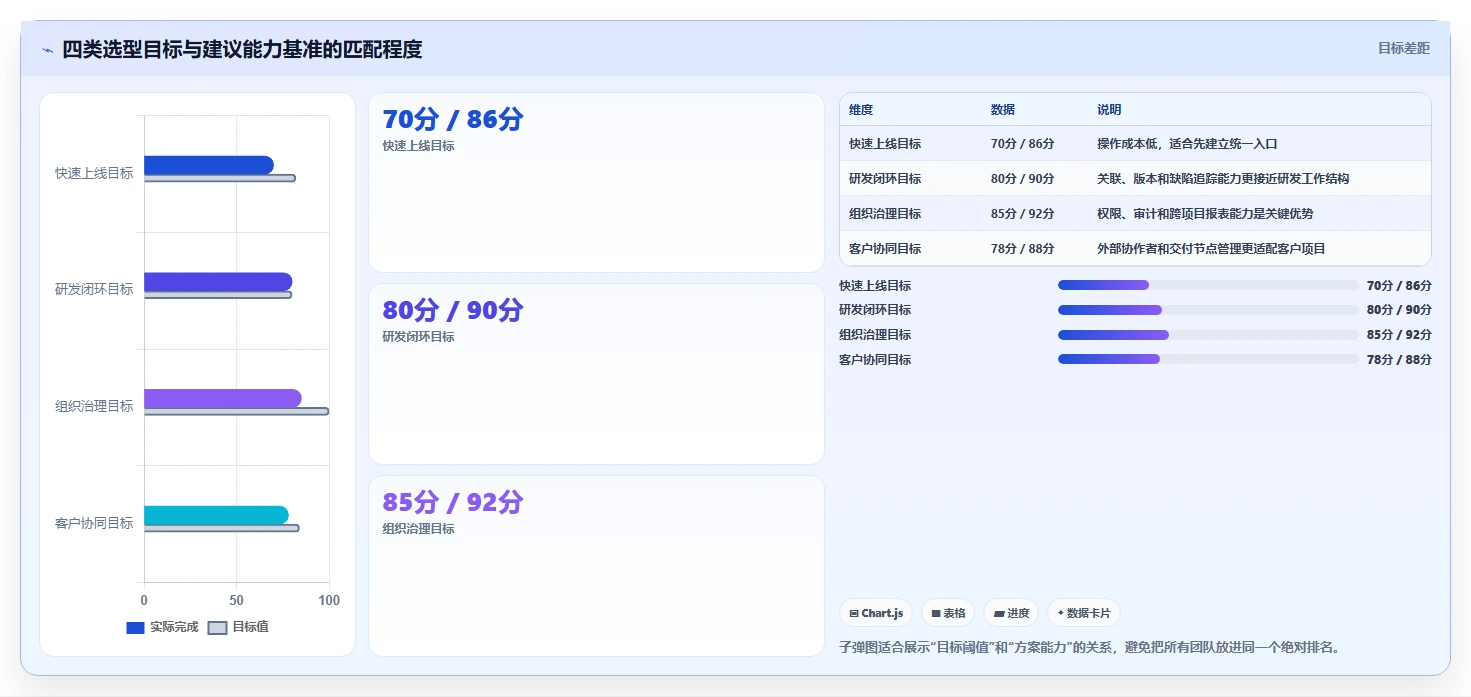Click the gray target bar under 快速上线目标
This screenshot has height=697, width=1471.
pyautogui.click(x=220, y=178)
